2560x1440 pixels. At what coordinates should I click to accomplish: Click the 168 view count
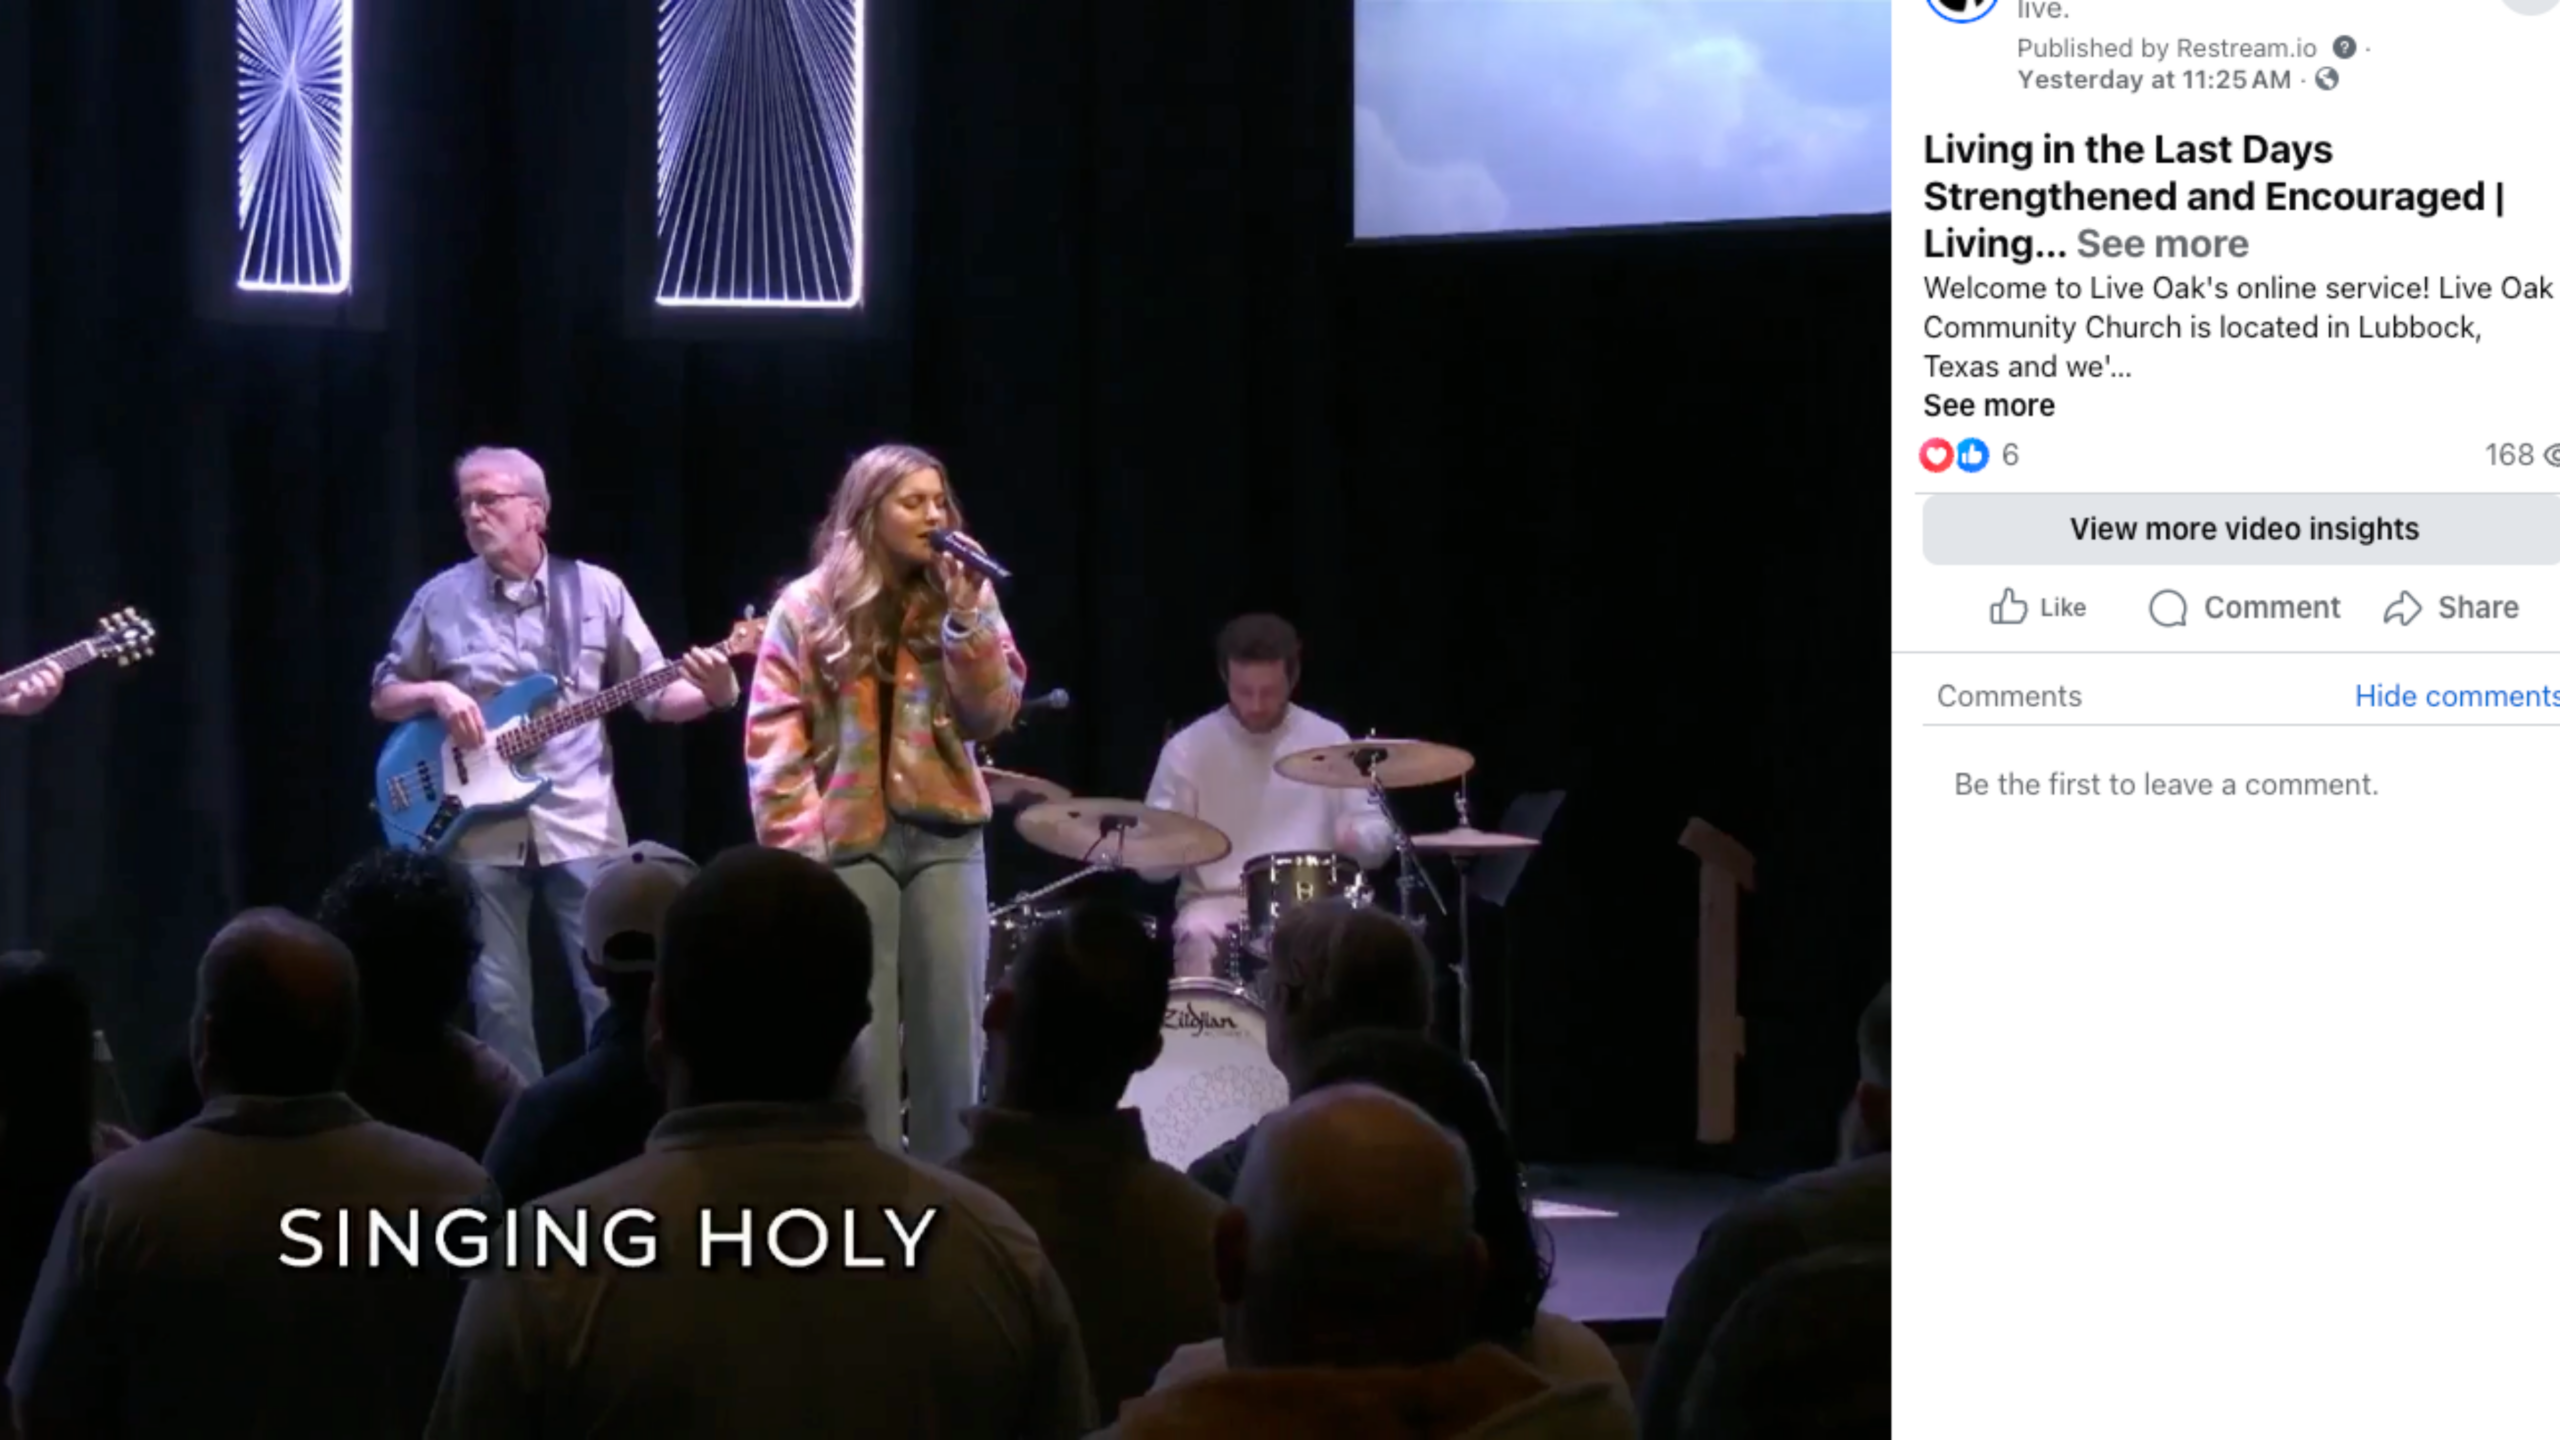pos(2509,455)
